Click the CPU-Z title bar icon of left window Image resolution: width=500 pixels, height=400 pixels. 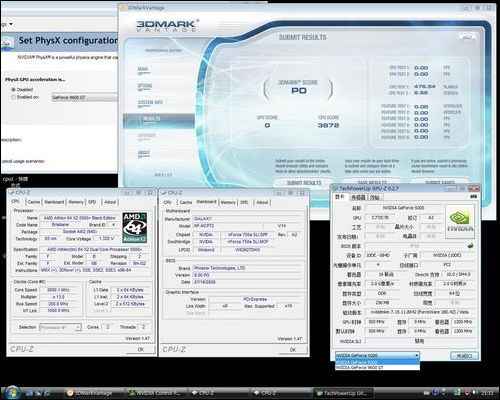pos(11,192)
